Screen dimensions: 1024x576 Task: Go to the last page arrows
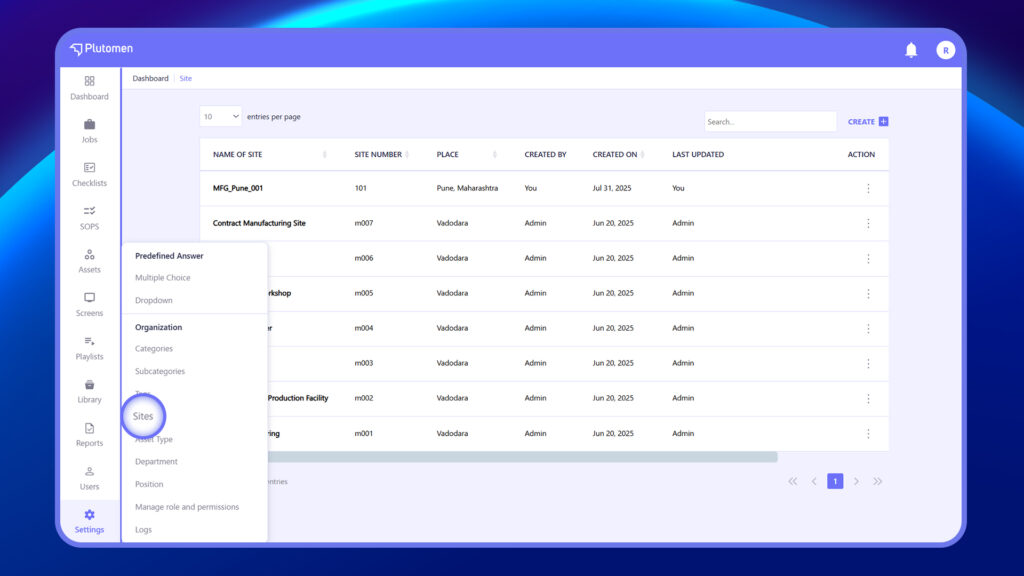point(878,481)
